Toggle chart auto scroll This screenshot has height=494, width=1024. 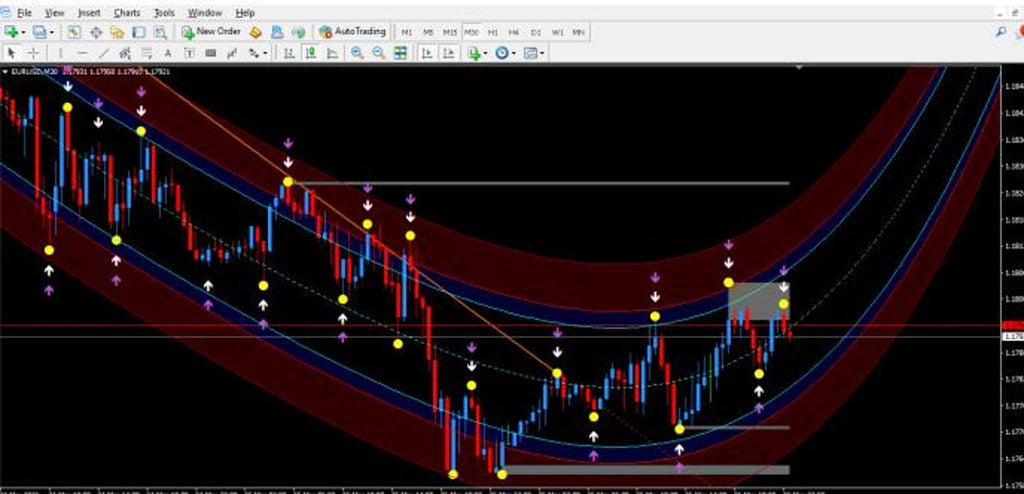click(425, 53)
